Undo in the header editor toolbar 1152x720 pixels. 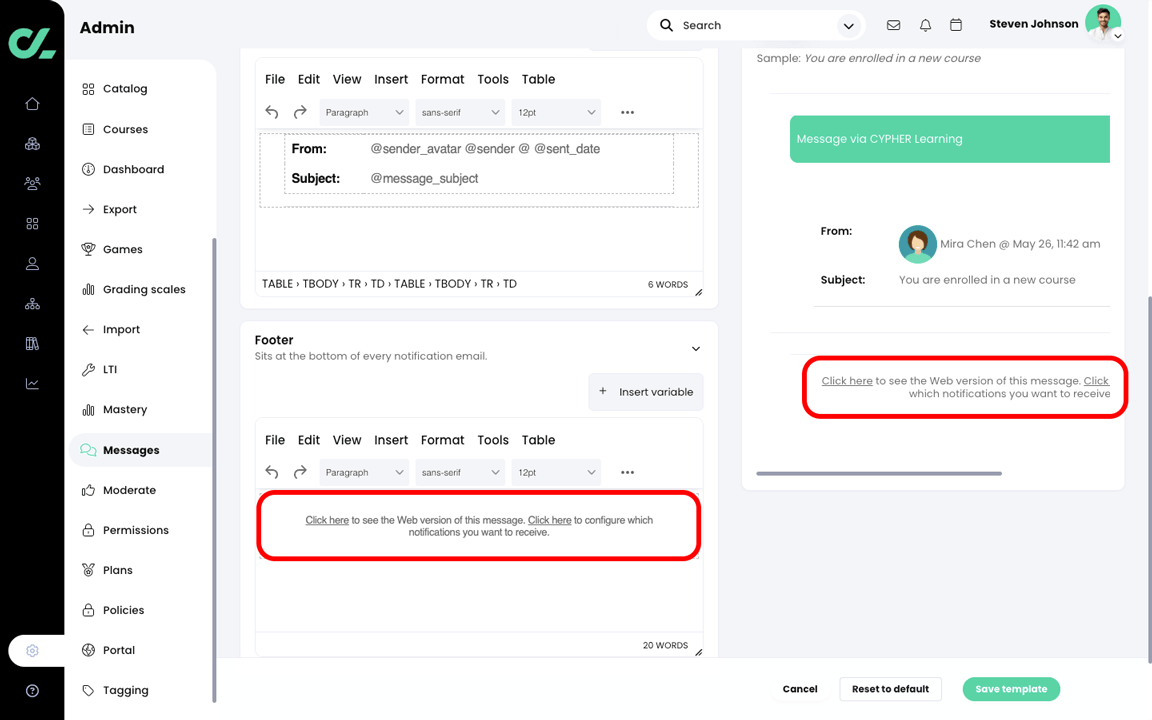pyautogui.click(x=272, y=112)
